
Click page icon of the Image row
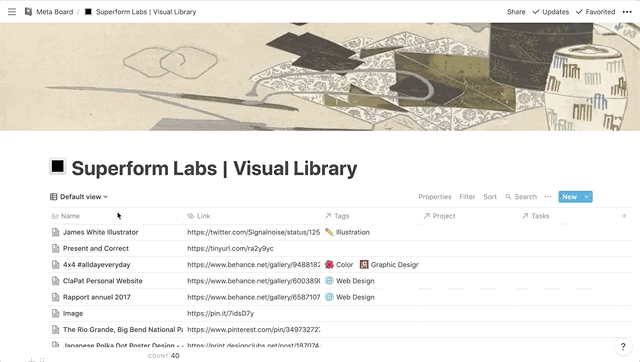pos(56,313)
